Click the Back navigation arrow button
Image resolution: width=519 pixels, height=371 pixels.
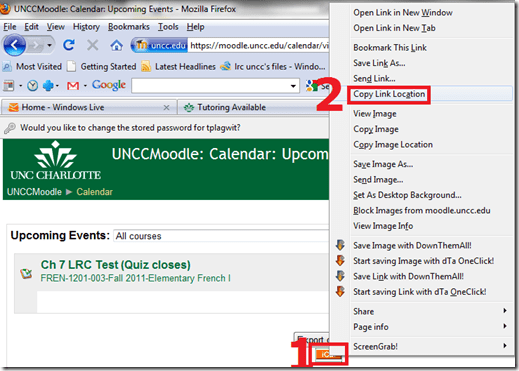14,45
